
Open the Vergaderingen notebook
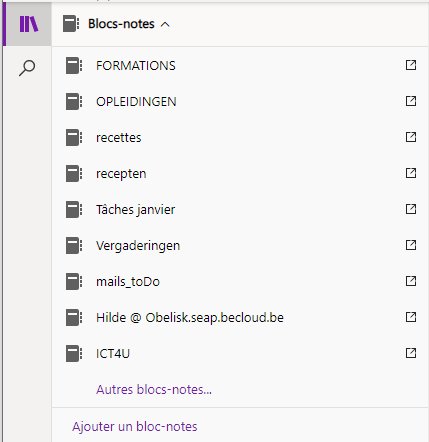(x=240, y=245)
